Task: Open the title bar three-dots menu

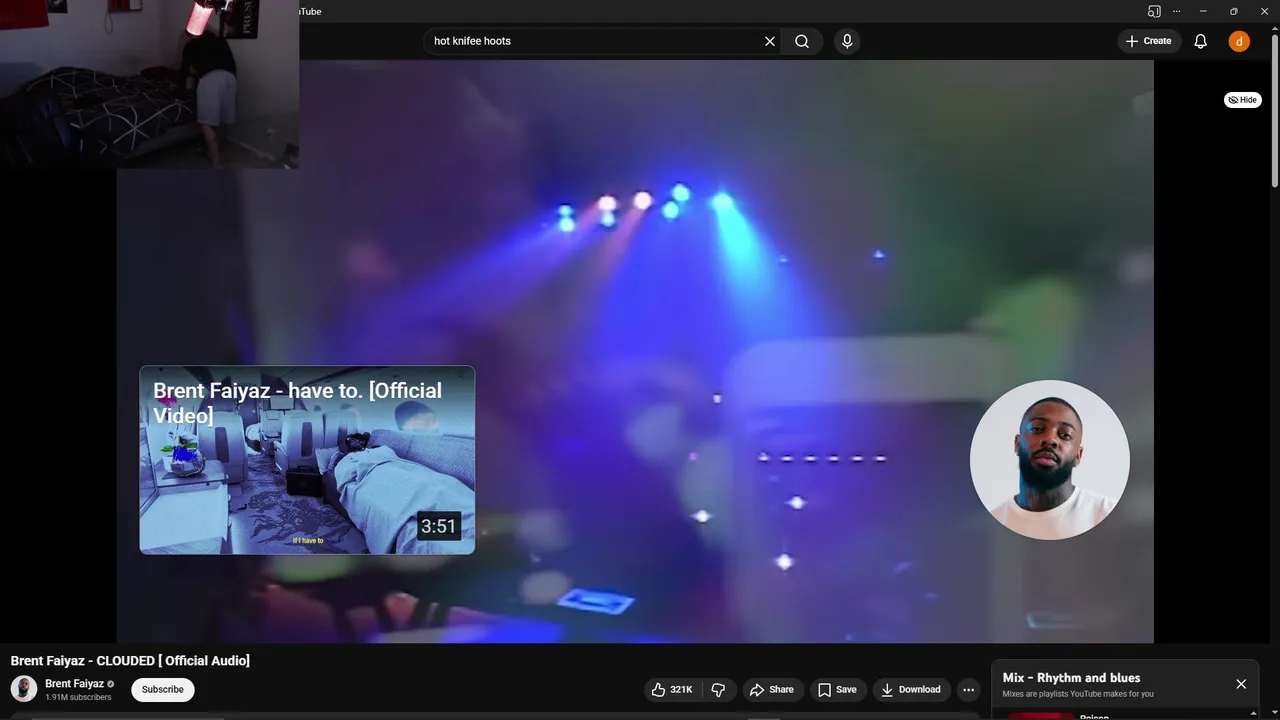Action: [1176, 11]
